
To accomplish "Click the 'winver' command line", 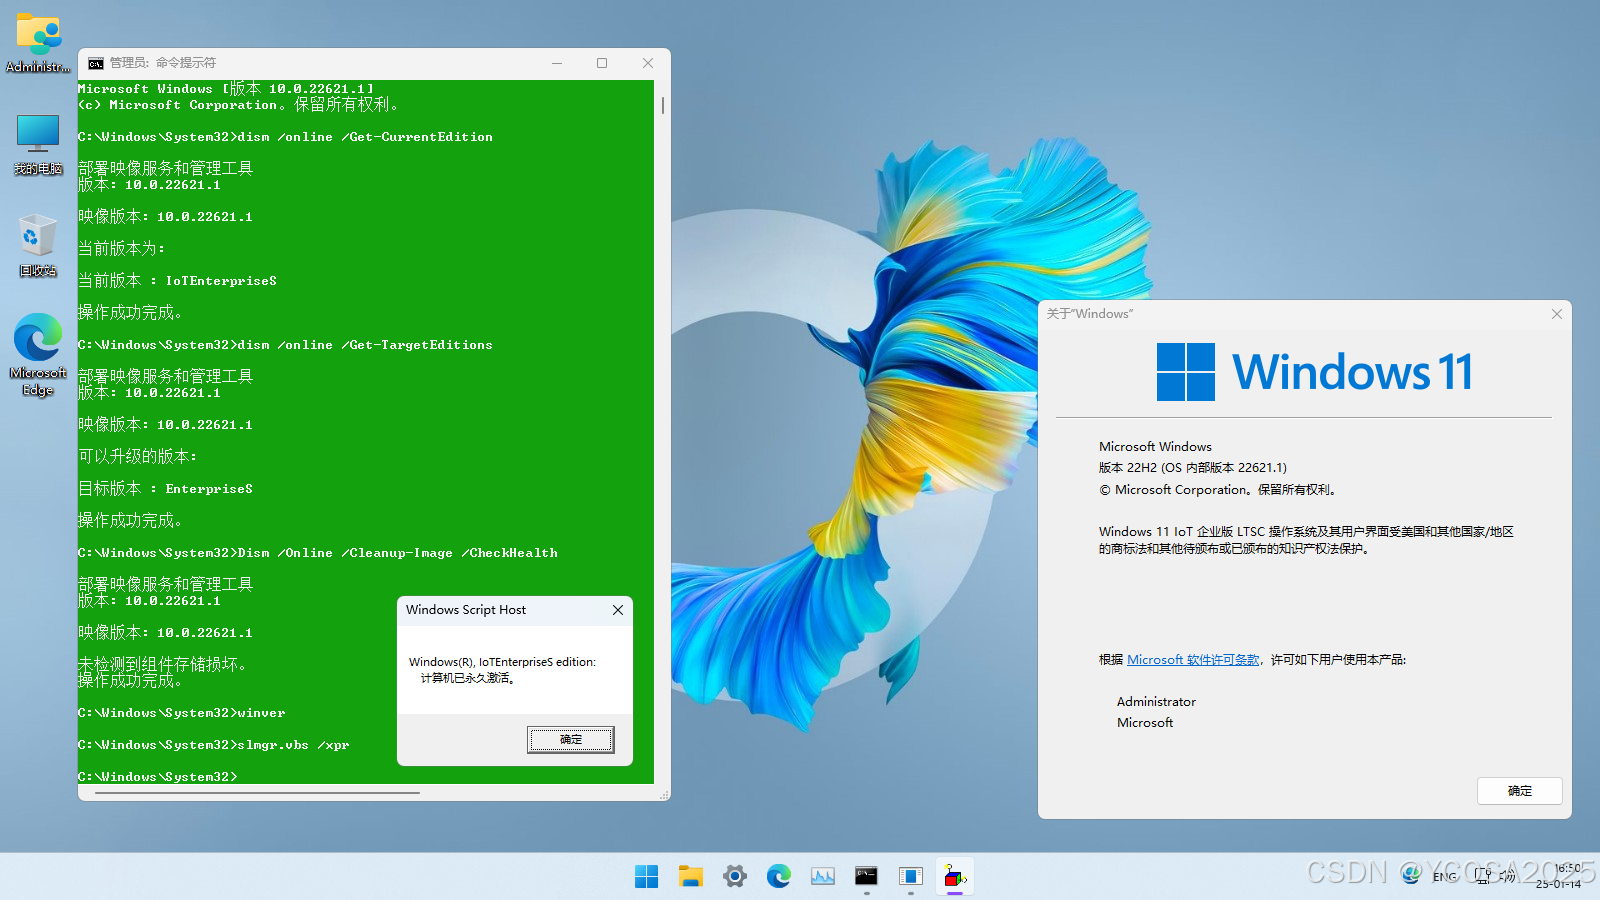I will coord(181,713).
